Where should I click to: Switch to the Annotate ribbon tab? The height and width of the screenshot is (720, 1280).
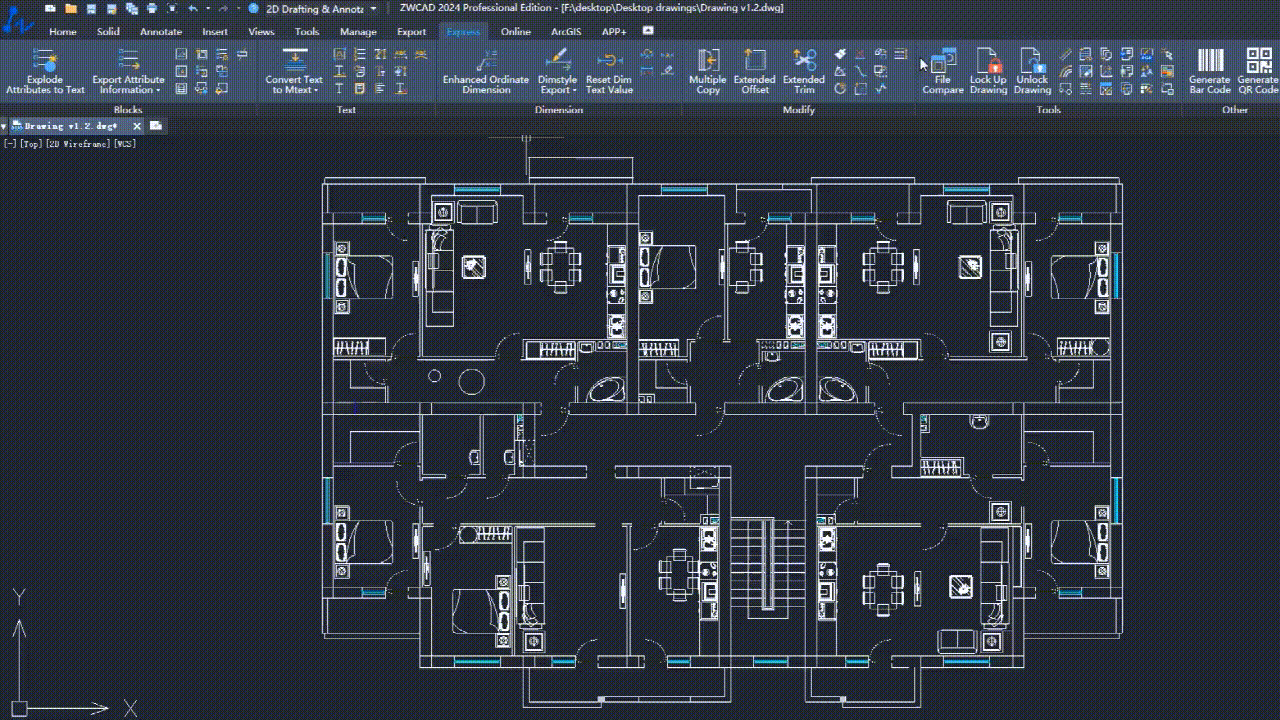click(161, 31)
